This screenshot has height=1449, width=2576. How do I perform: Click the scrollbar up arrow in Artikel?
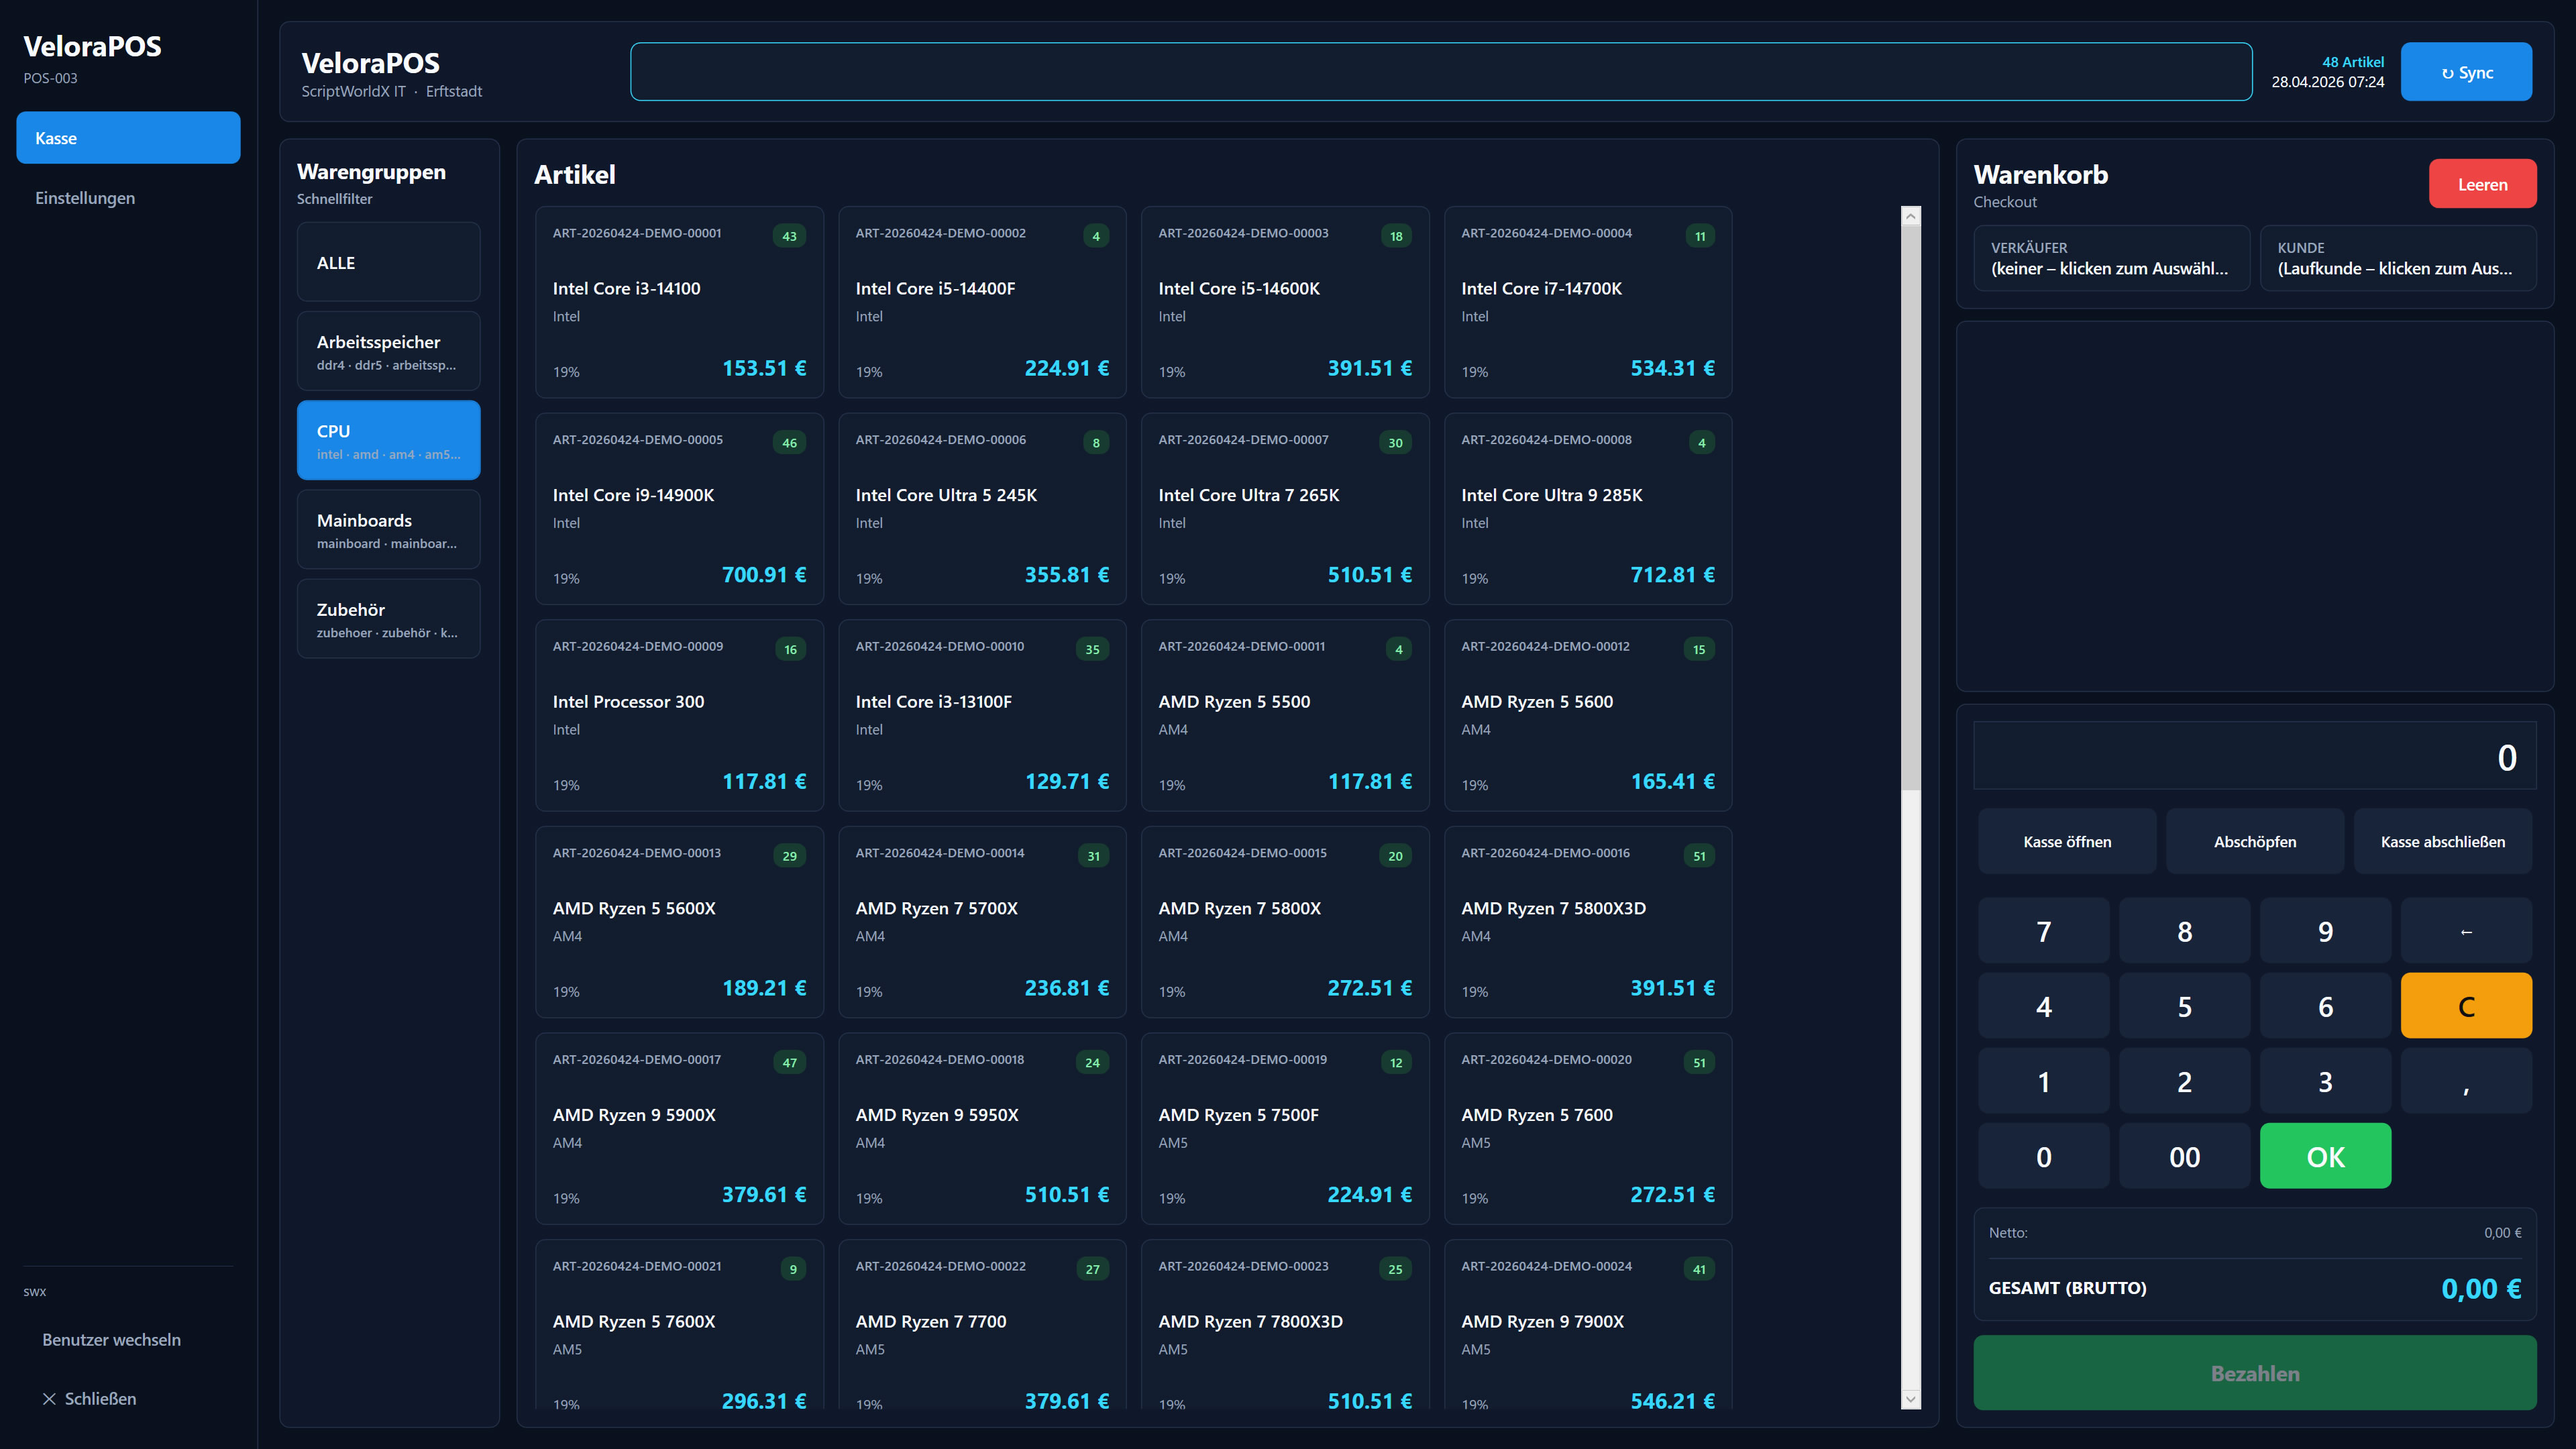[1911, 216]
